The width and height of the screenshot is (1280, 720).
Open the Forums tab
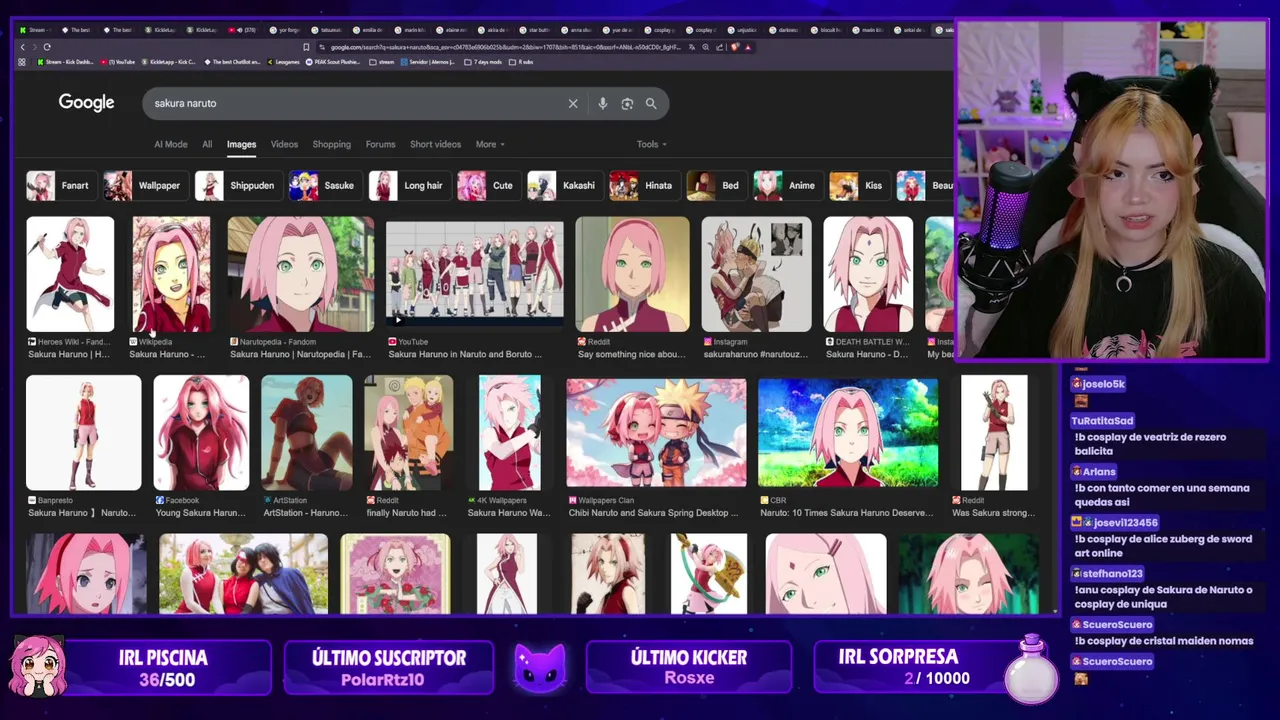coord(380,144)
